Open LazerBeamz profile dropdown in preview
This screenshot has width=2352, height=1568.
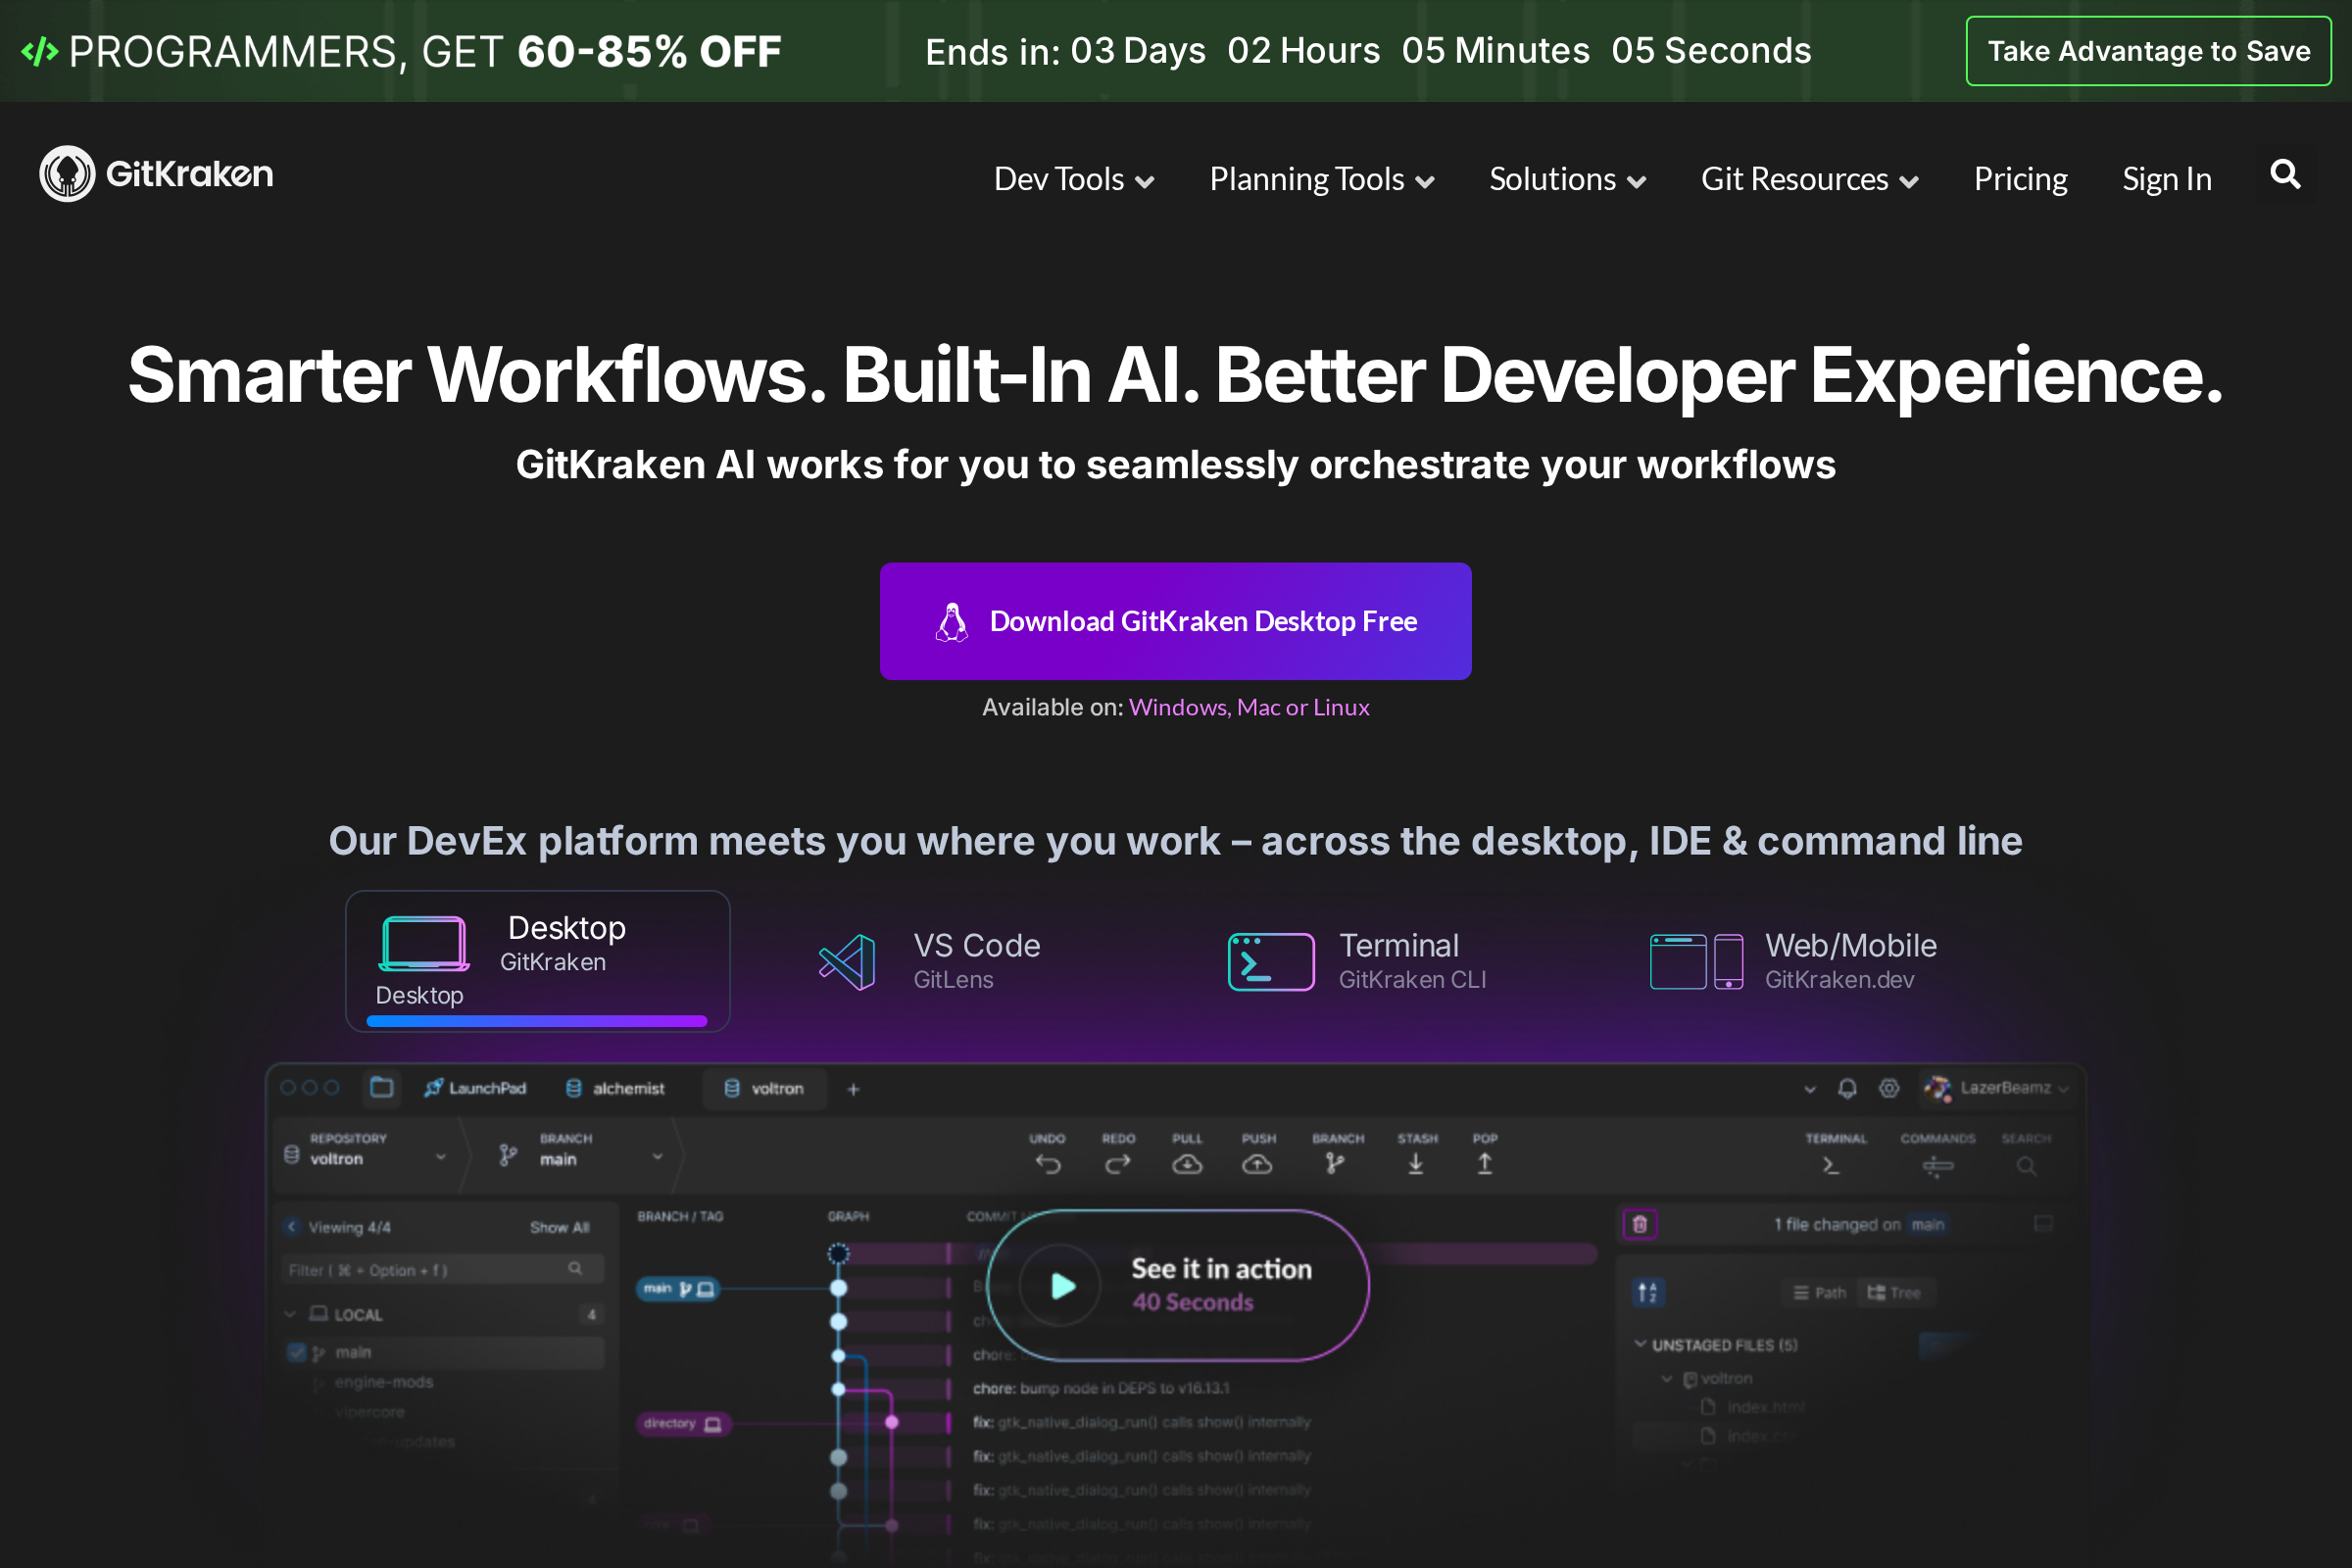(x=1996, y=1088)
